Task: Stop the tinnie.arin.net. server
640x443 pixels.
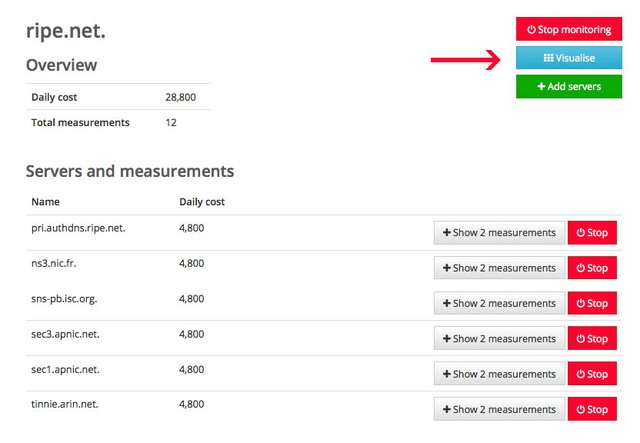Action: tap(592, 409)
